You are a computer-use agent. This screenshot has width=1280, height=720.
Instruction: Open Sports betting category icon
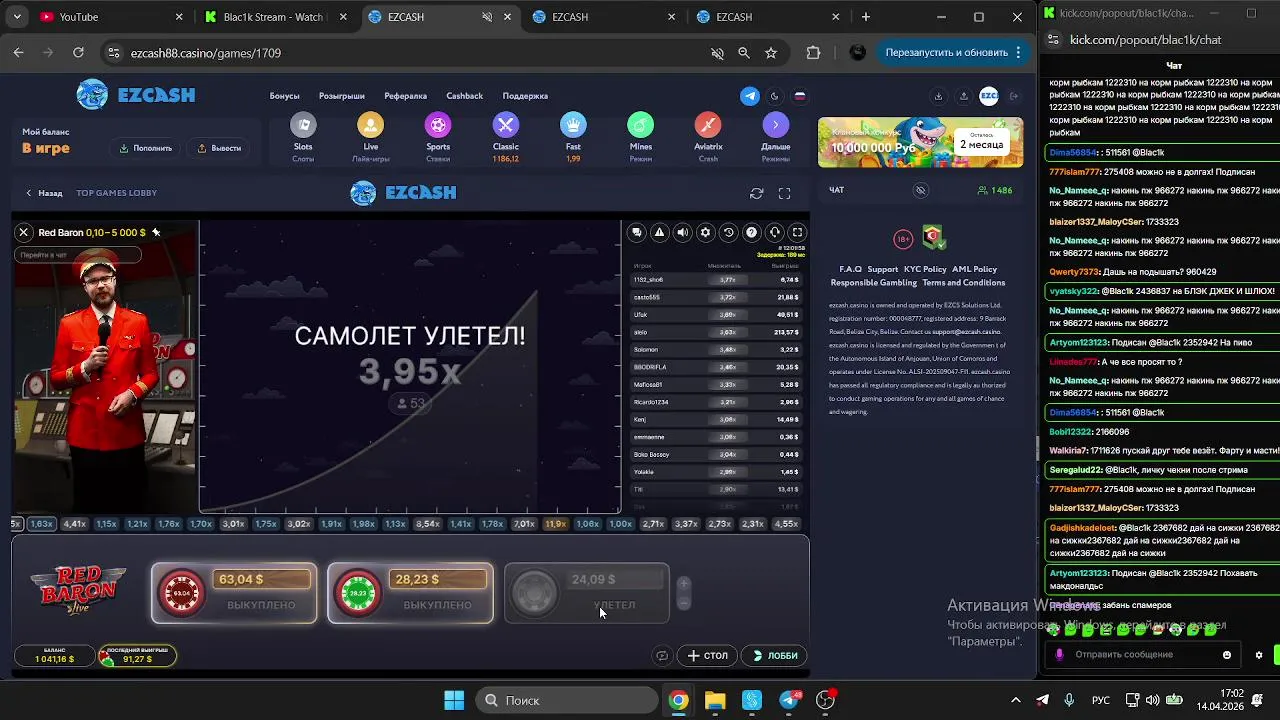tap(438, 125)
